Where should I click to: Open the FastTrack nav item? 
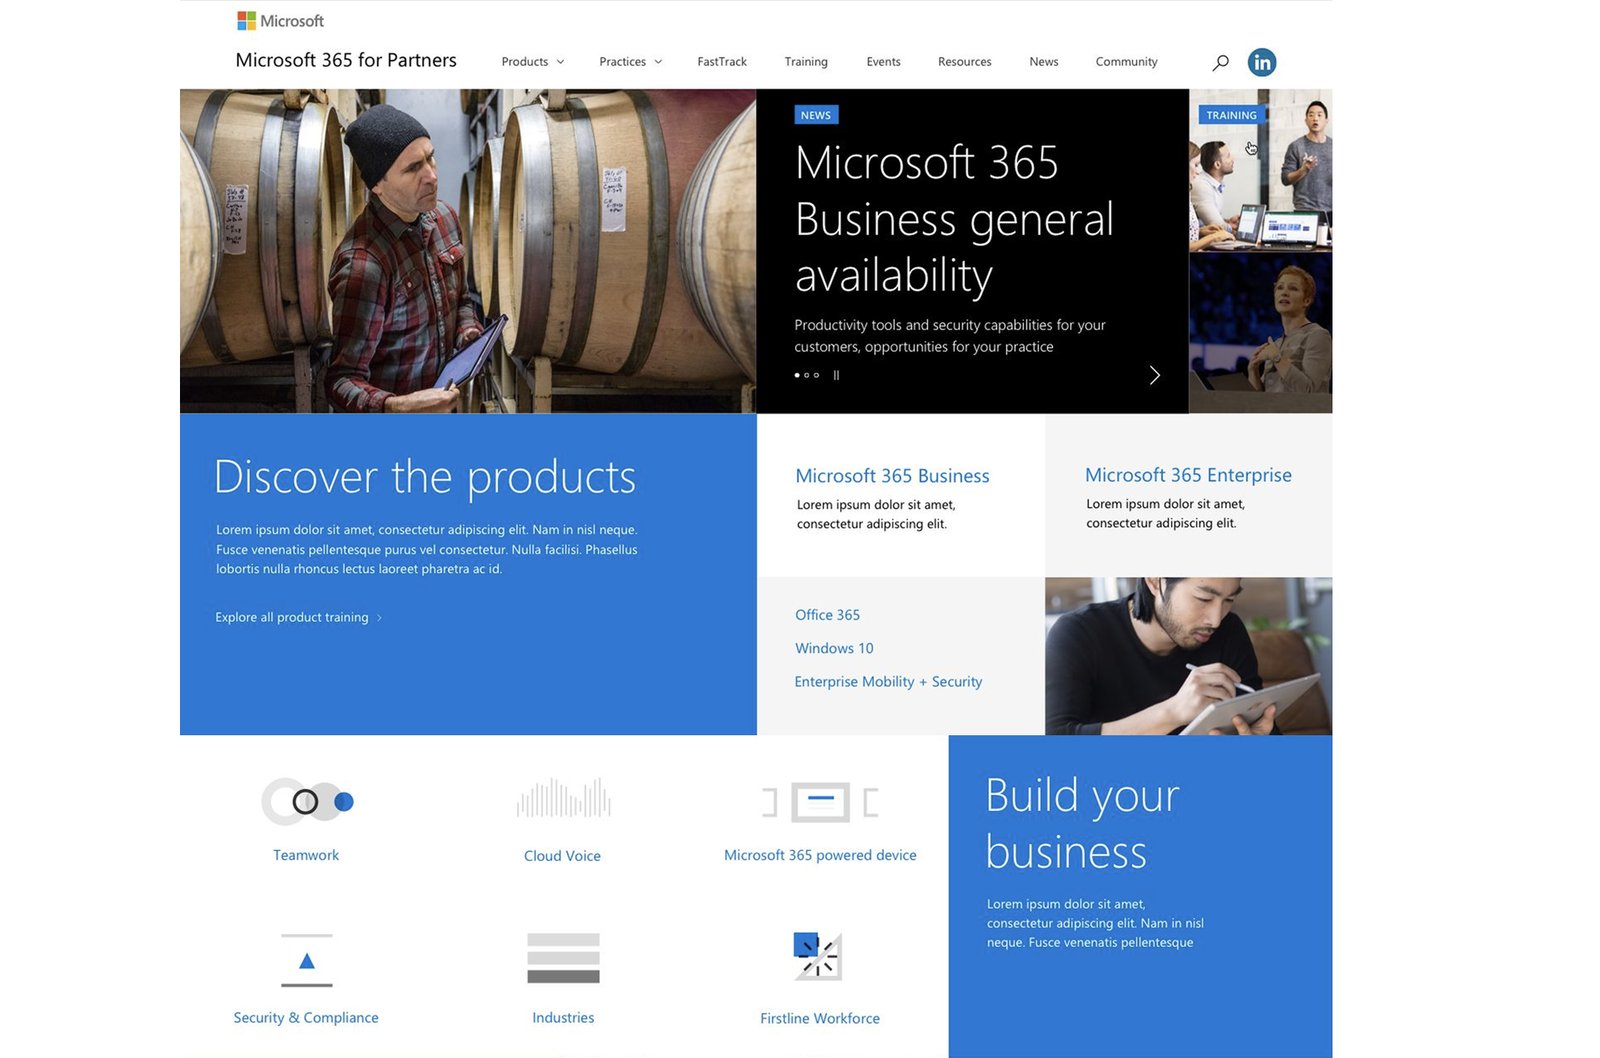pos(722,62)
